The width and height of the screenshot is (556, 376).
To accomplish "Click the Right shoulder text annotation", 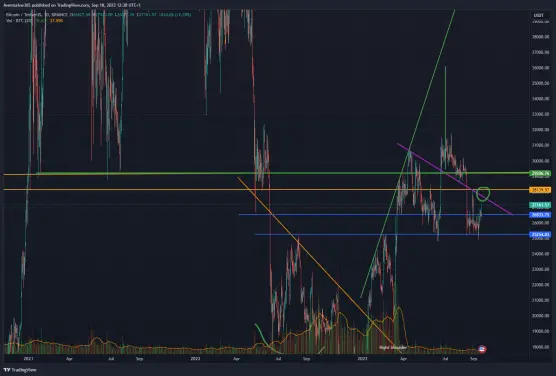I will coord(393,348).
